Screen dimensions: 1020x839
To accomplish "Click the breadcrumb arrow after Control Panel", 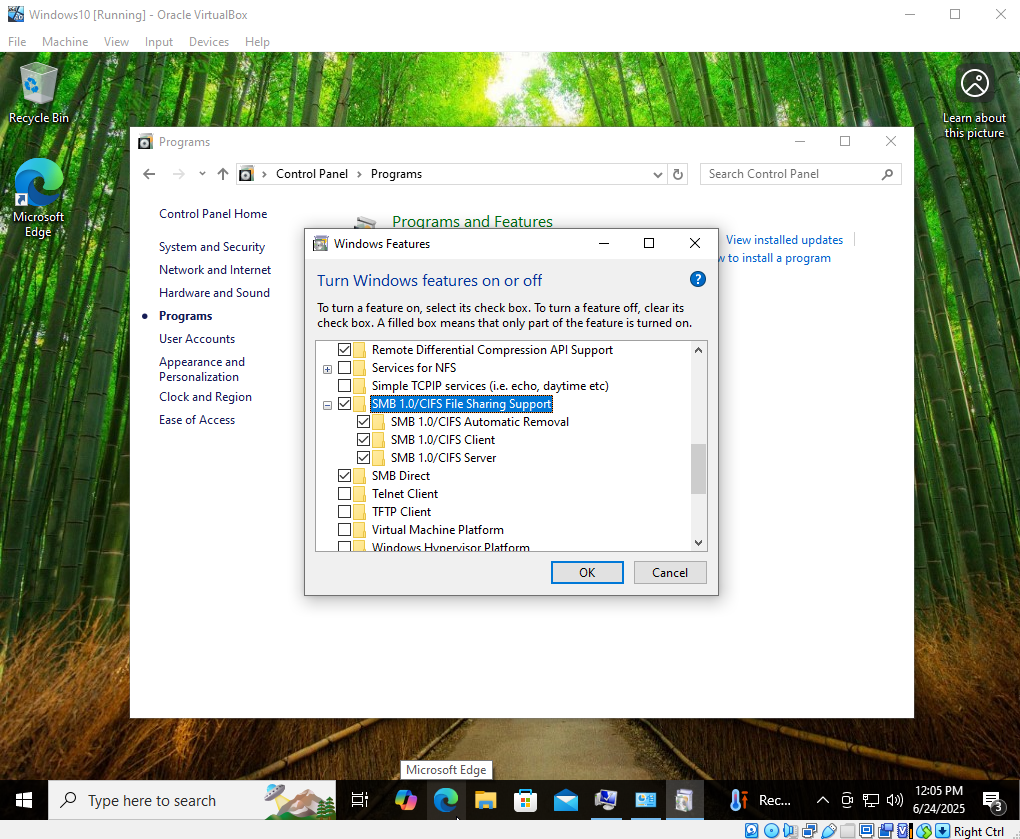I will click(x=359, y=174).
